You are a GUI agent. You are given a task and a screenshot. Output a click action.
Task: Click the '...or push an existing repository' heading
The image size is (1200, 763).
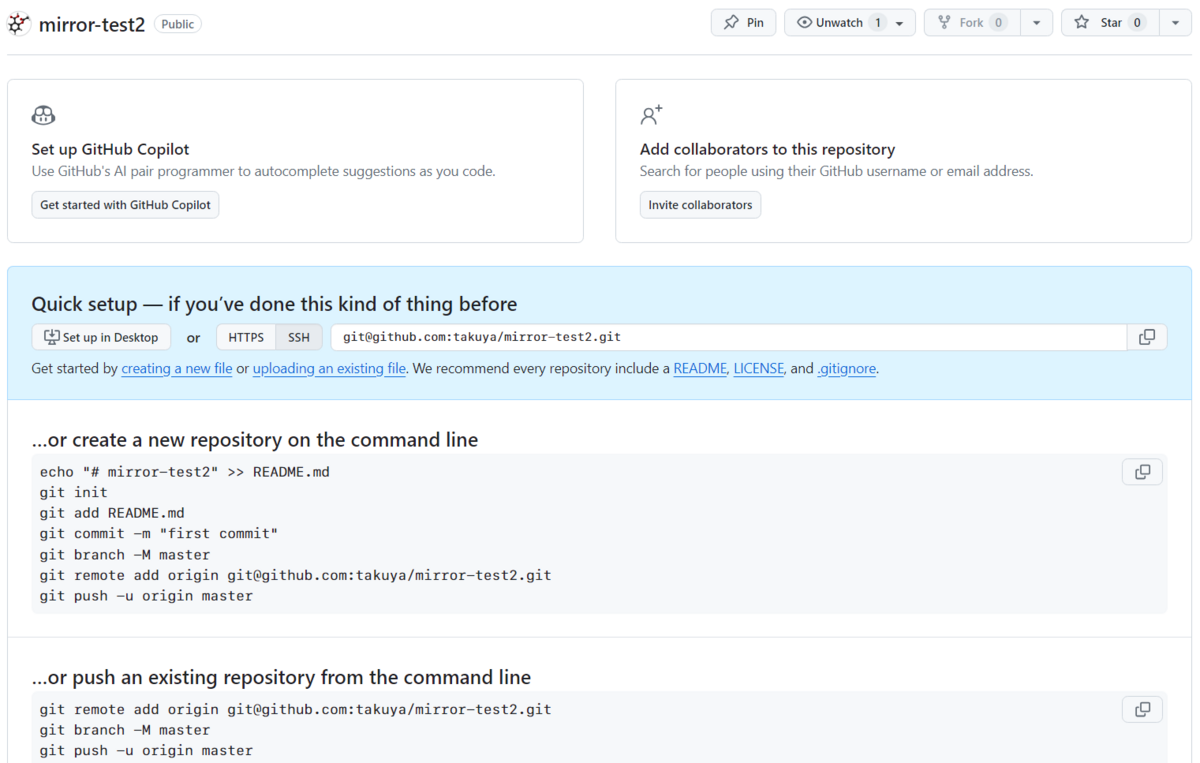point(281,678)
